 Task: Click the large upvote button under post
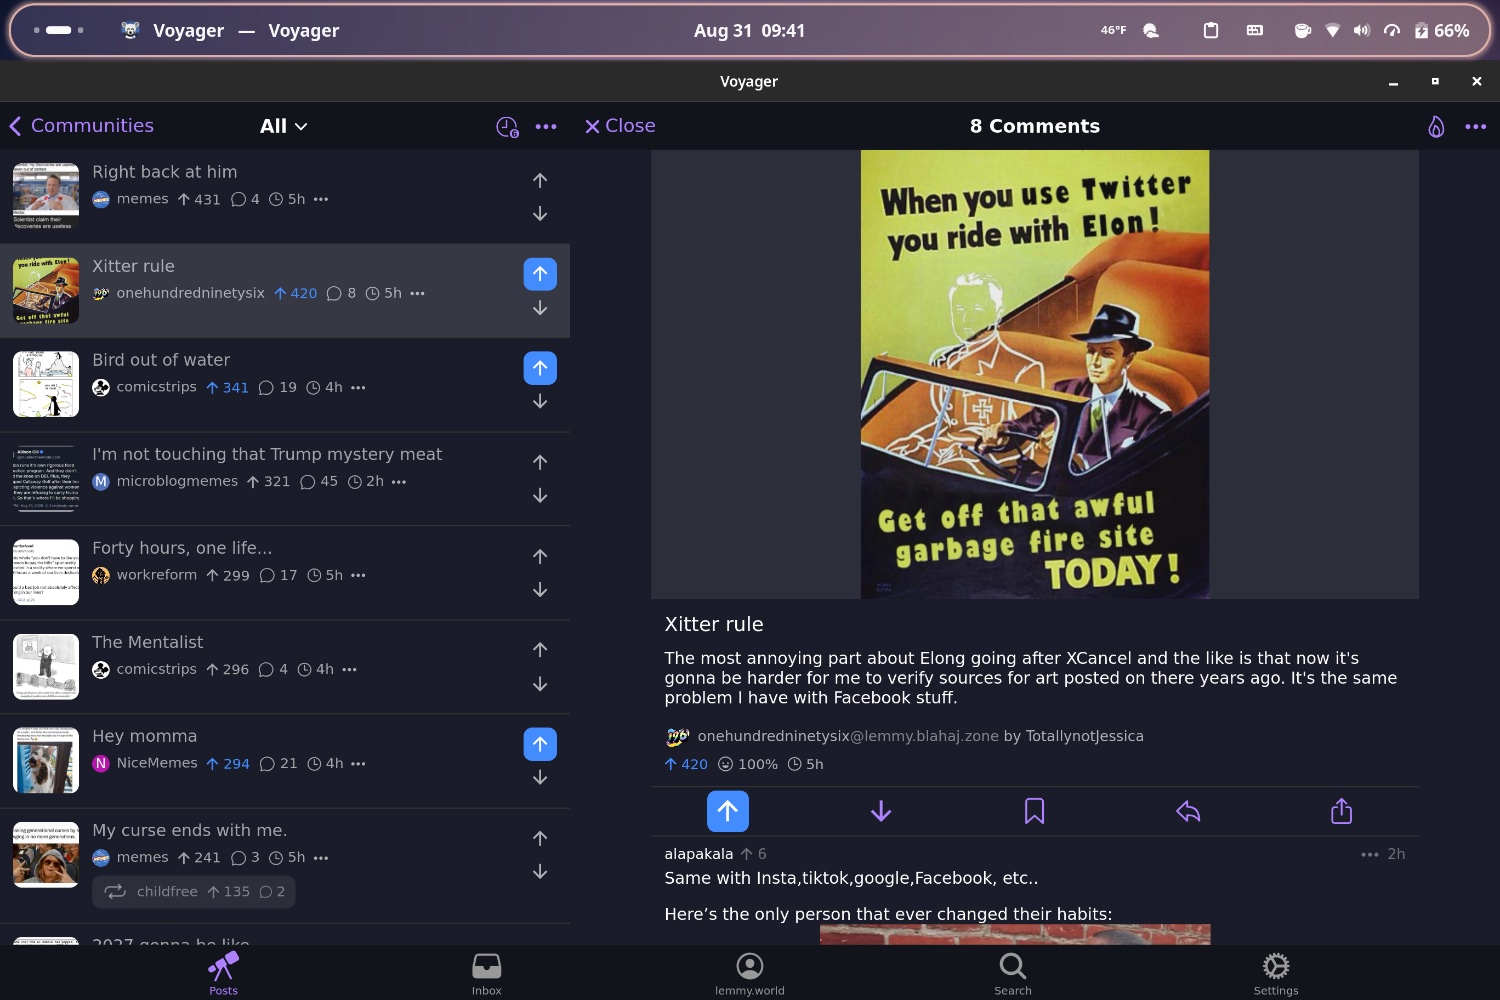point(728,811)
